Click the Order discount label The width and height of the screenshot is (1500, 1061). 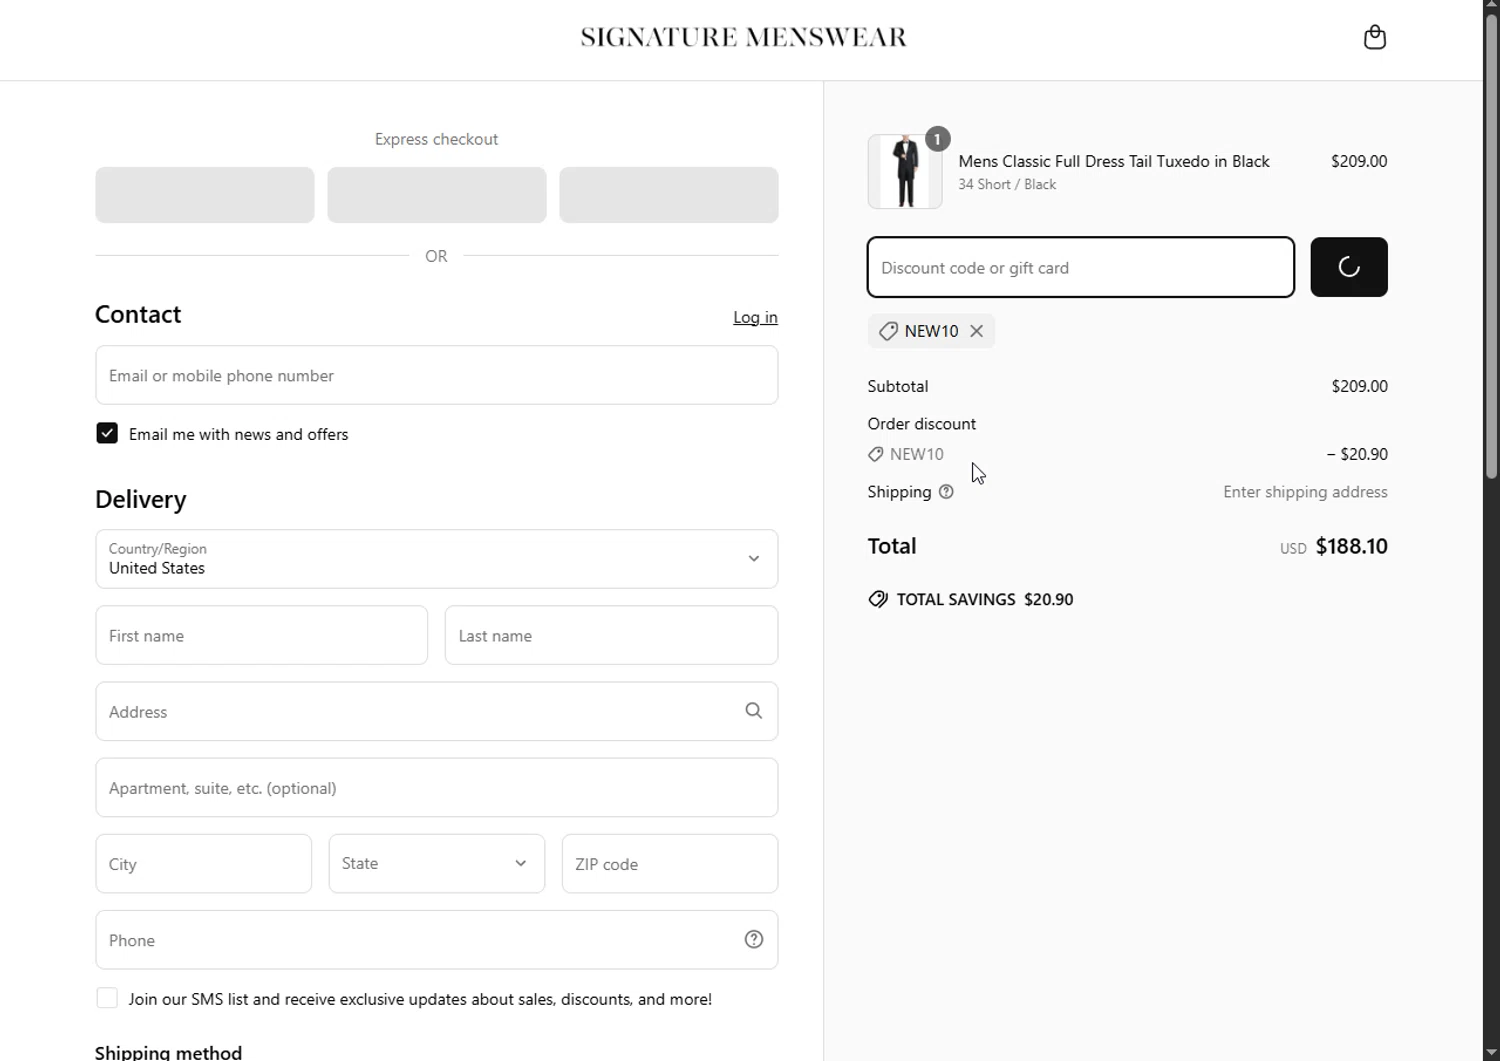pos(922,424)
